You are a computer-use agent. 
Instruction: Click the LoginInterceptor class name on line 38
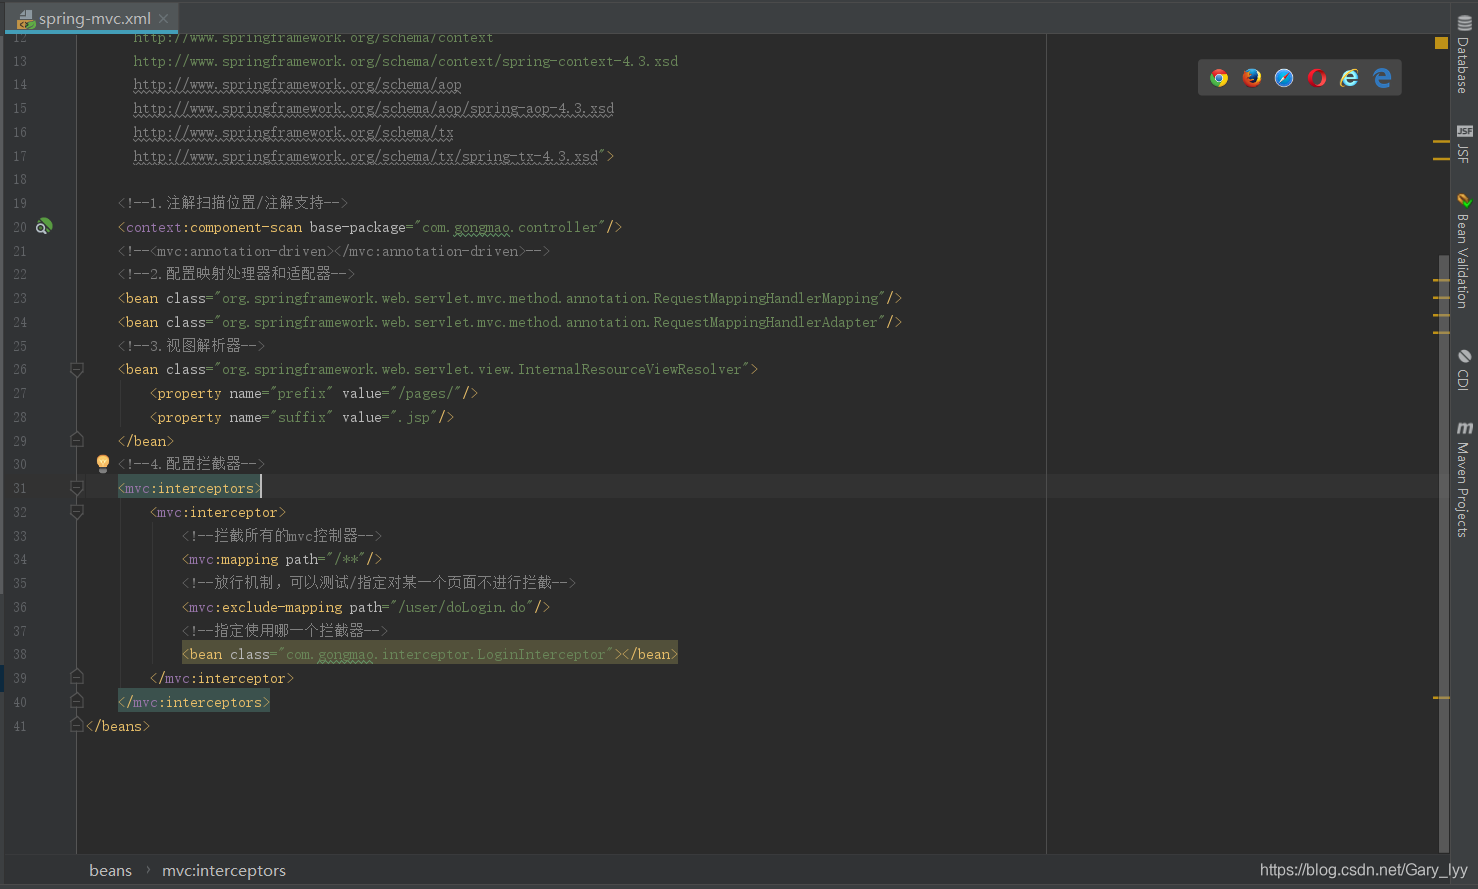point(541,654)
